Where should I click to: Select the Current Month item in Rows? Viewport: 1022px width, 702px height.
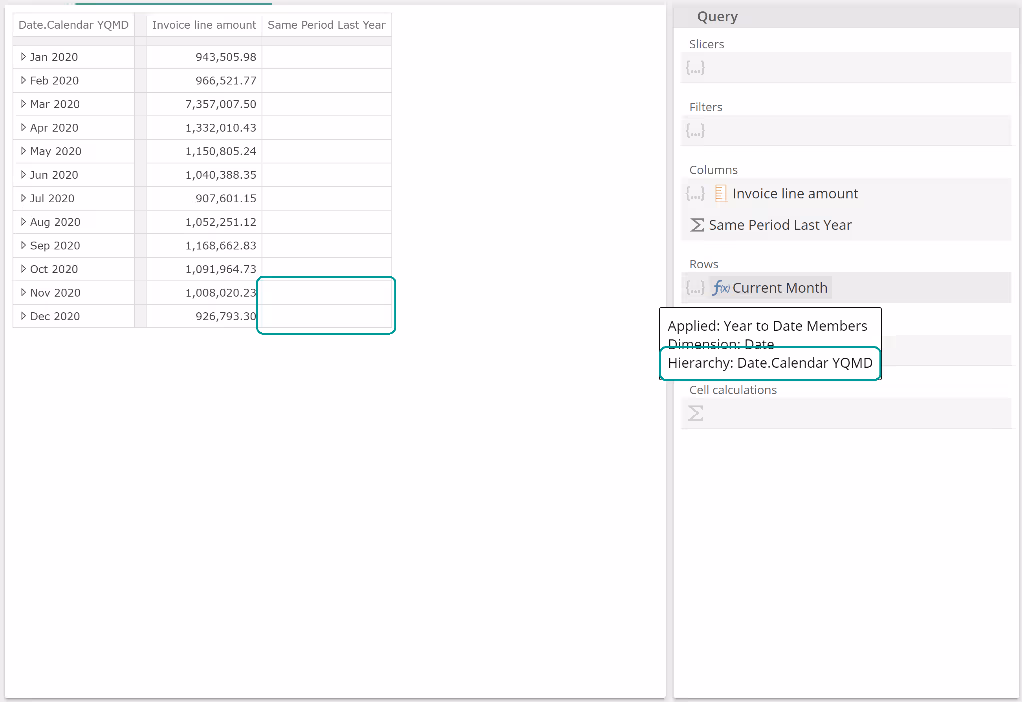780,288
